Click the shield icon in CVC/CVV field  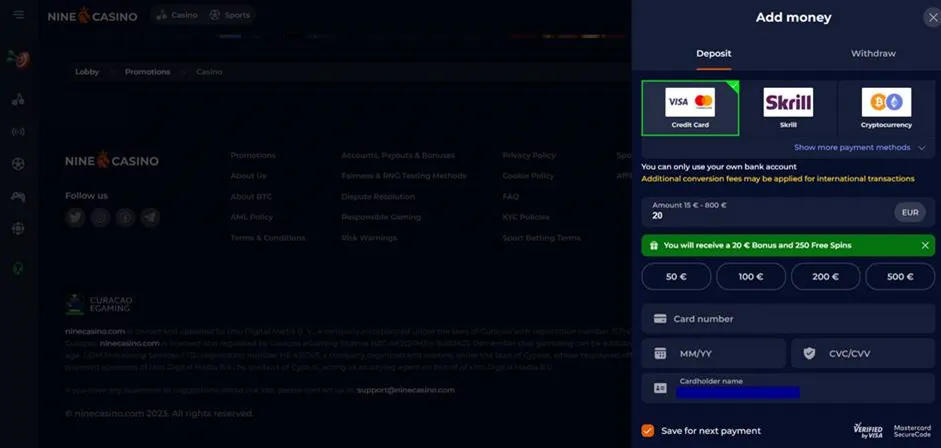[809, 354]
